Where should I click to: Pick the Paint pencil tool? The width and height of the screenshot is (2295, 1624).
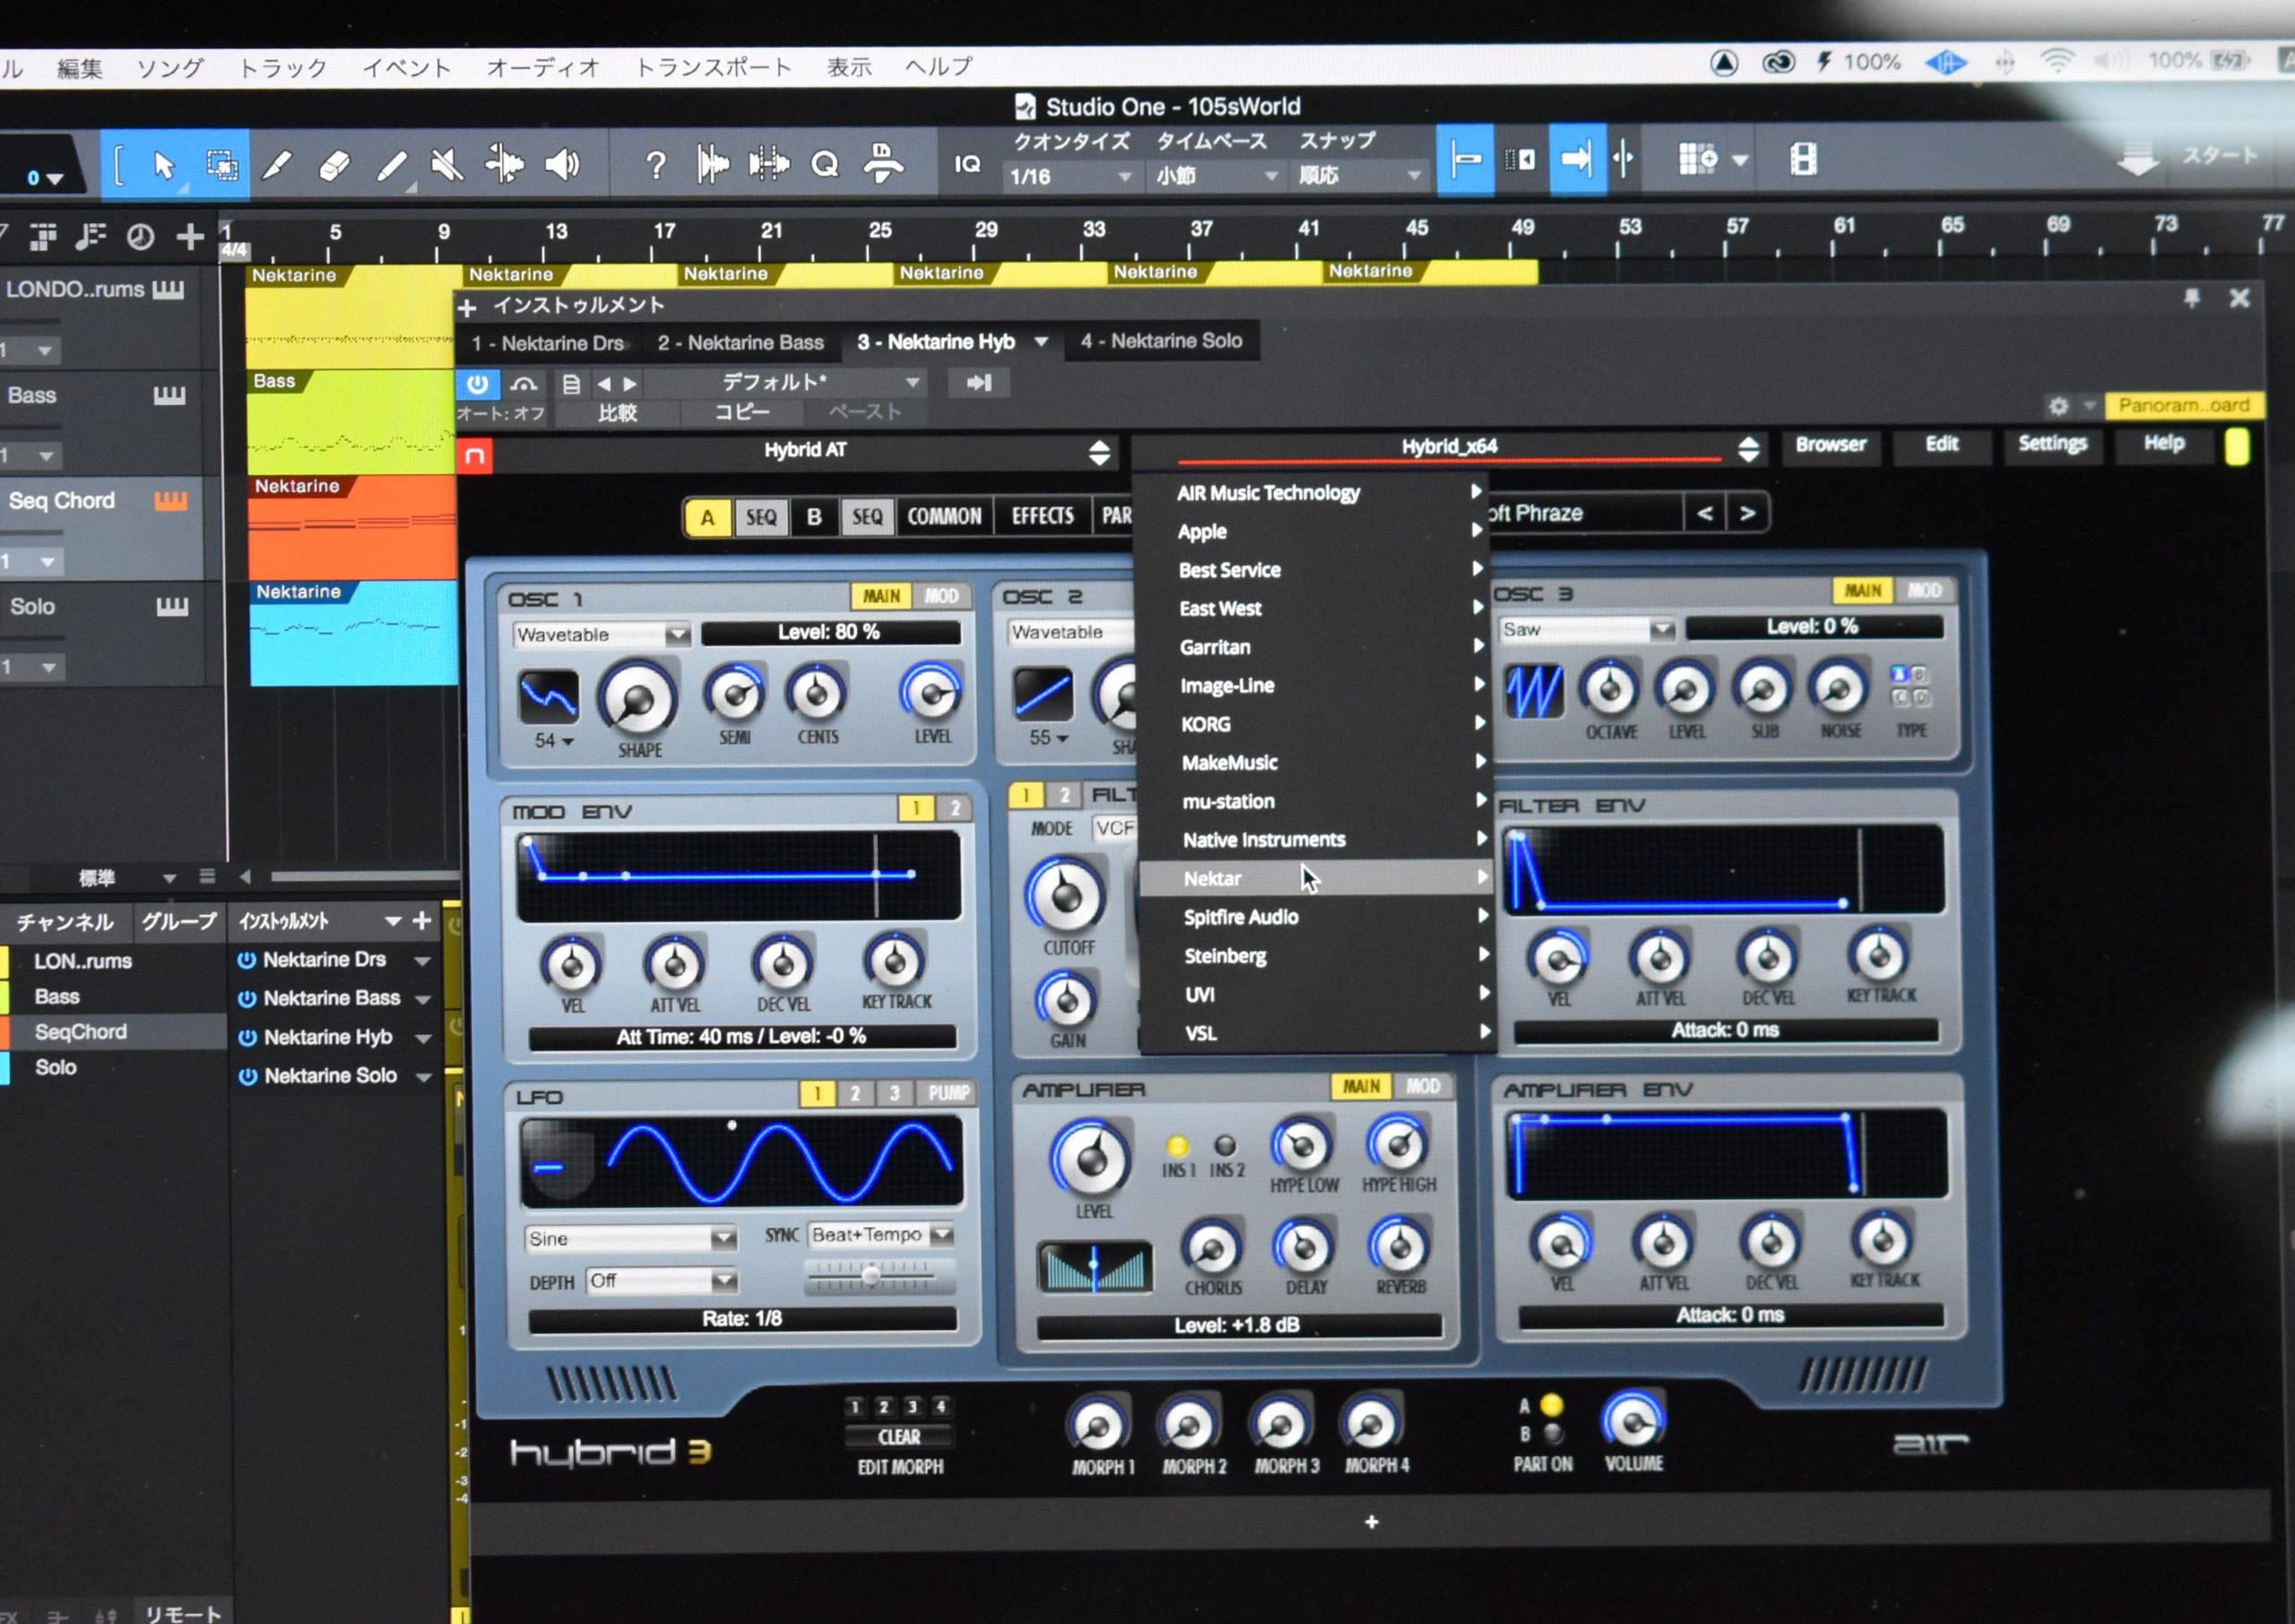392,166
